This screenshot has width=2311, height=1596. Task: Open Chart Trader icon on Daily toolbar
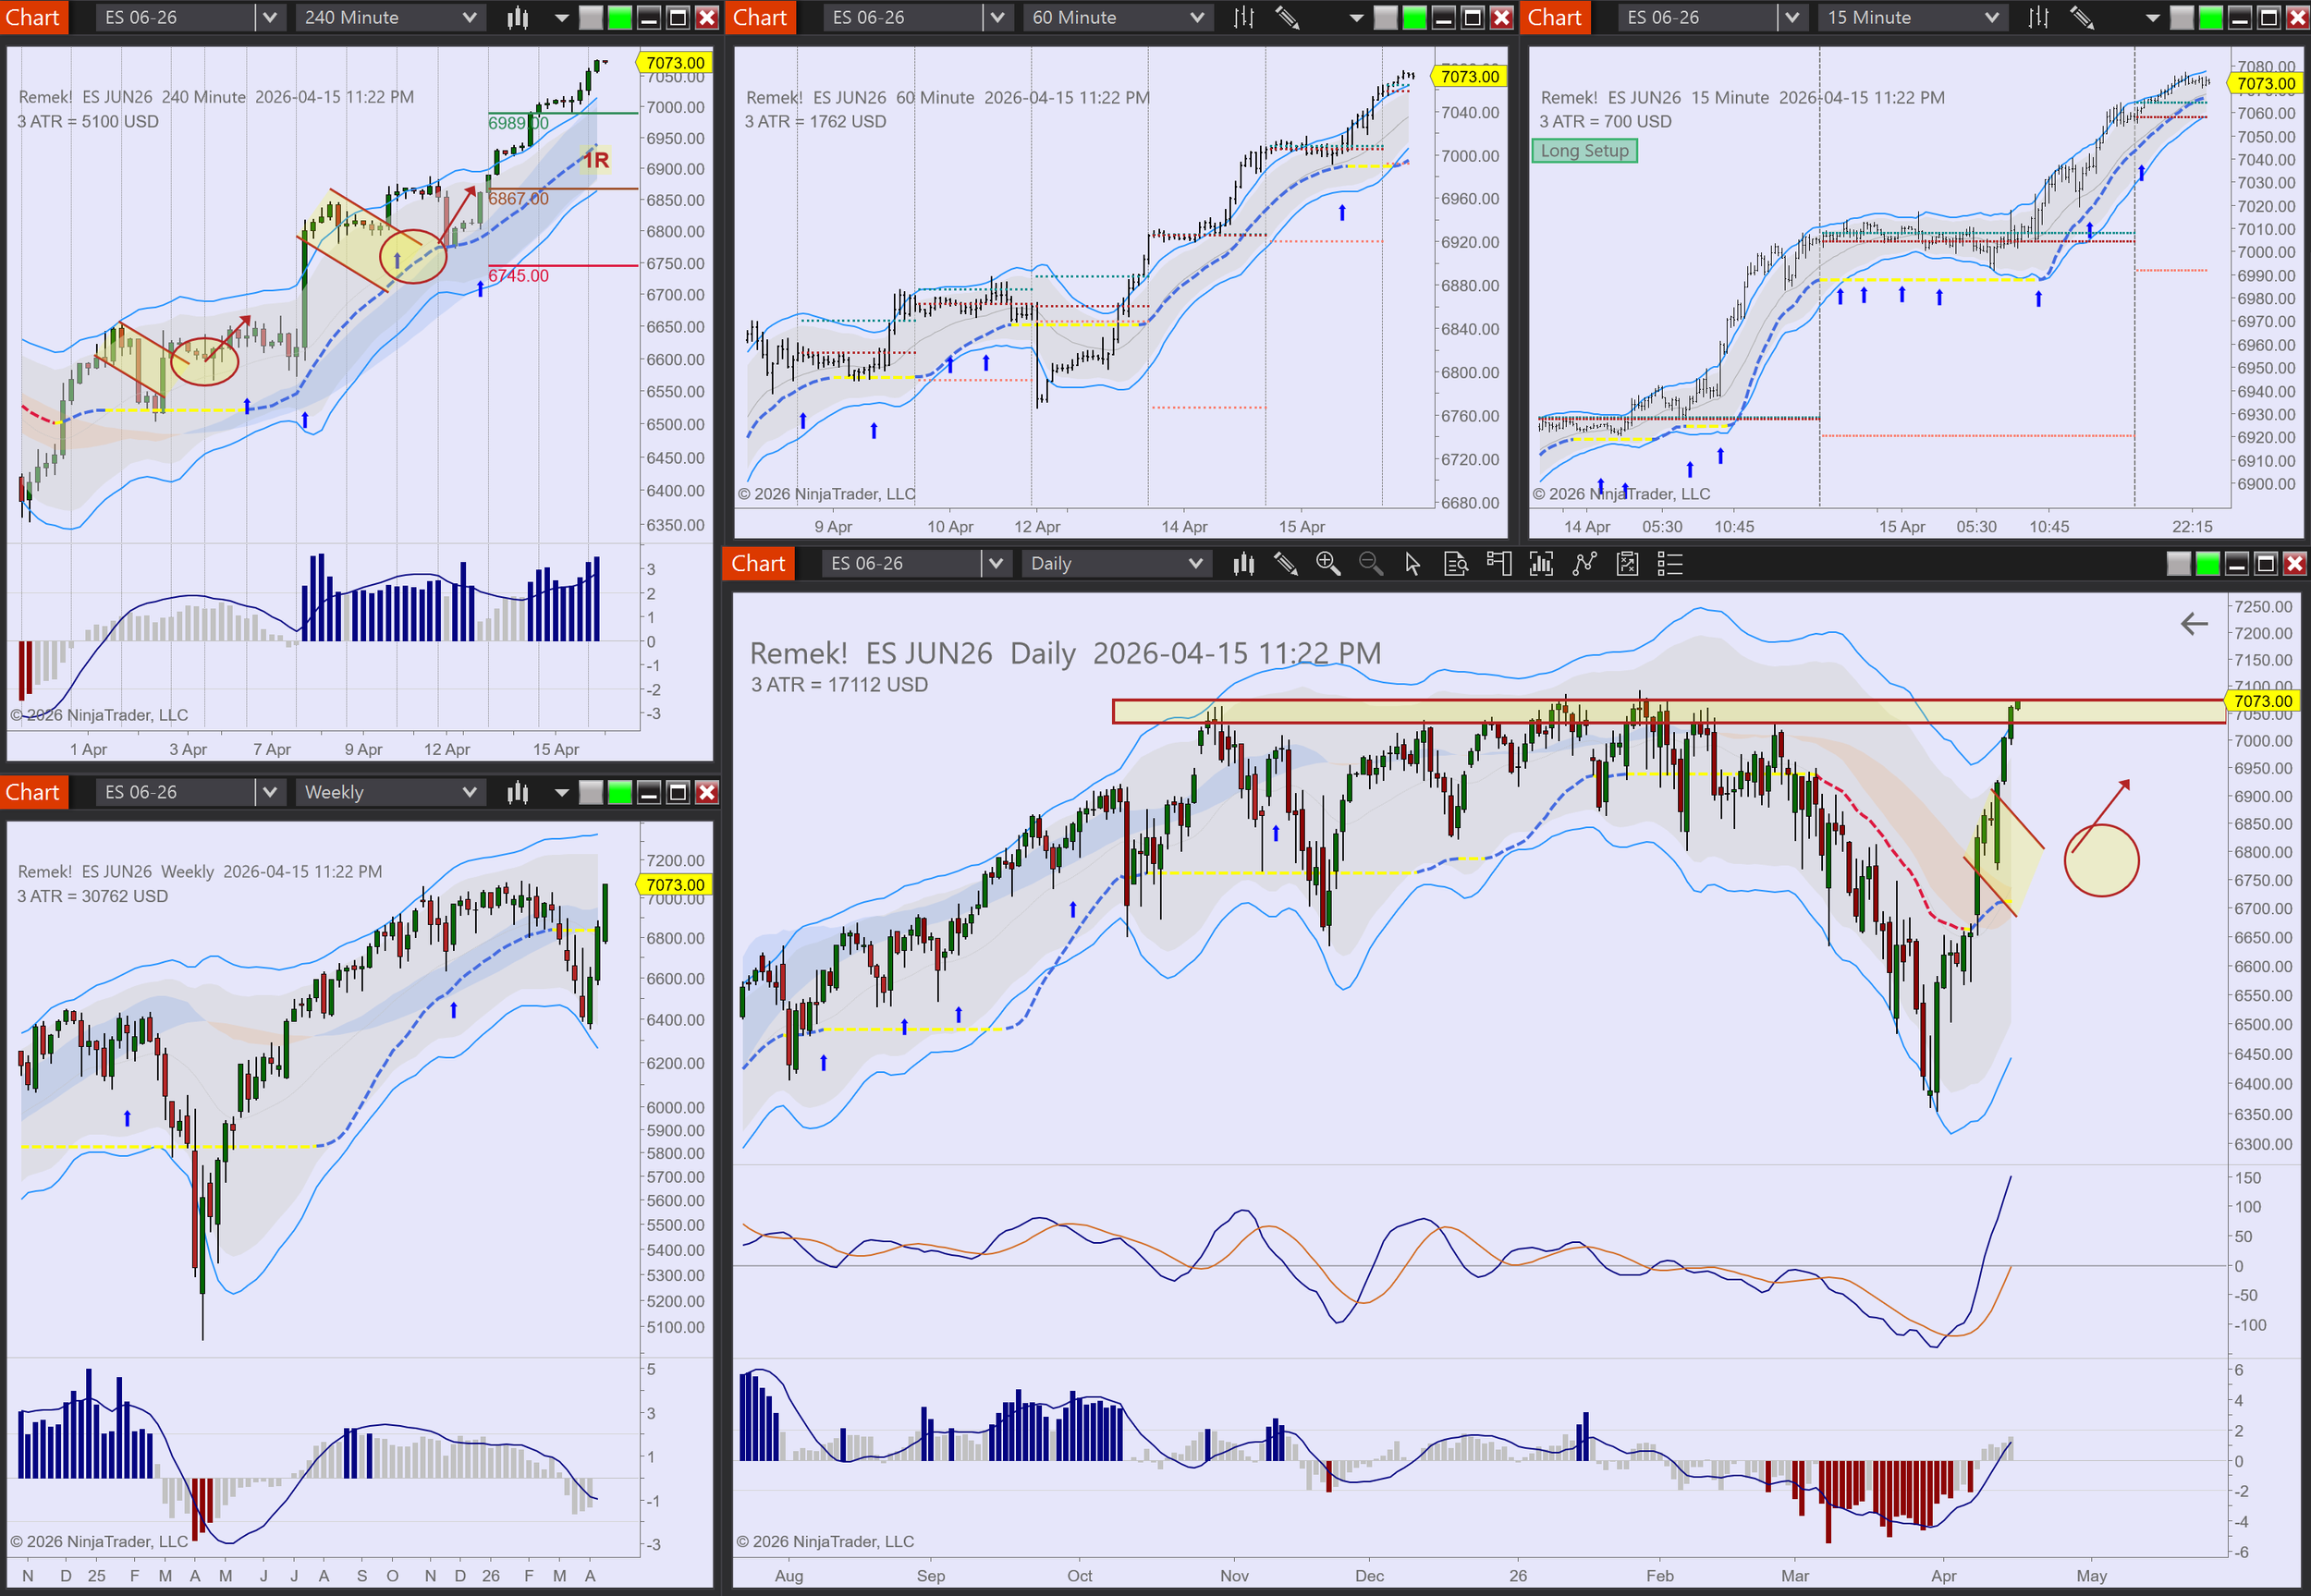pos(1498,564)
